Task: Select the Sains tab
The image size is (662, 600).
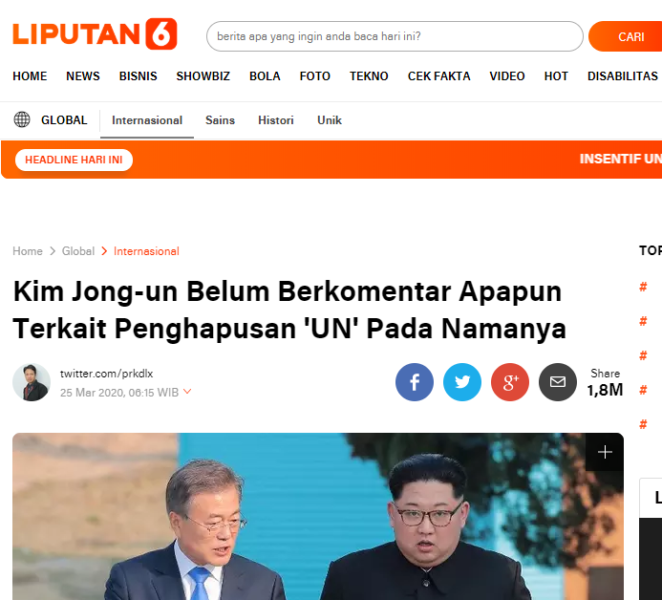Action: (220, 120)
